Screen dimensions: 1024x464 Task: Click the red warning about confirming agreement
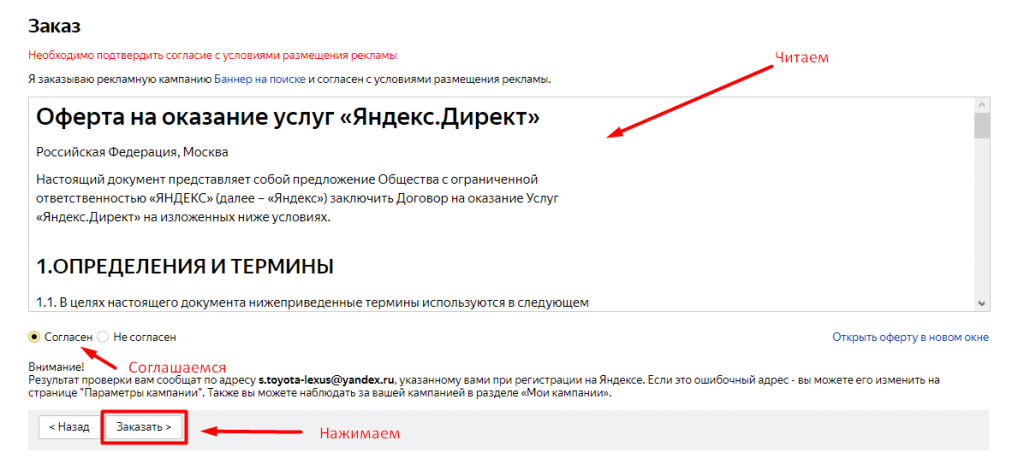click(212, 56)
